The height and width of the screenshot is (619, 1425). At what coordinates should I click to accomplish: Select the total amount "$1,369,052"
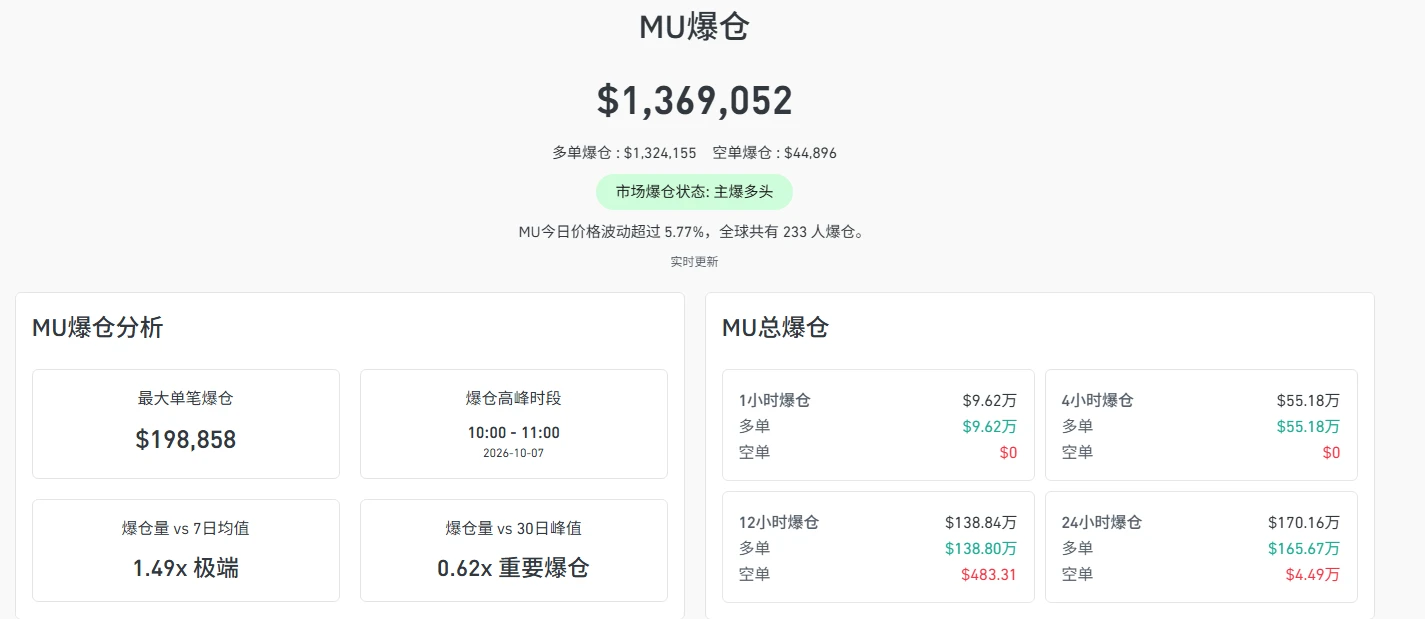coord(694,101)
